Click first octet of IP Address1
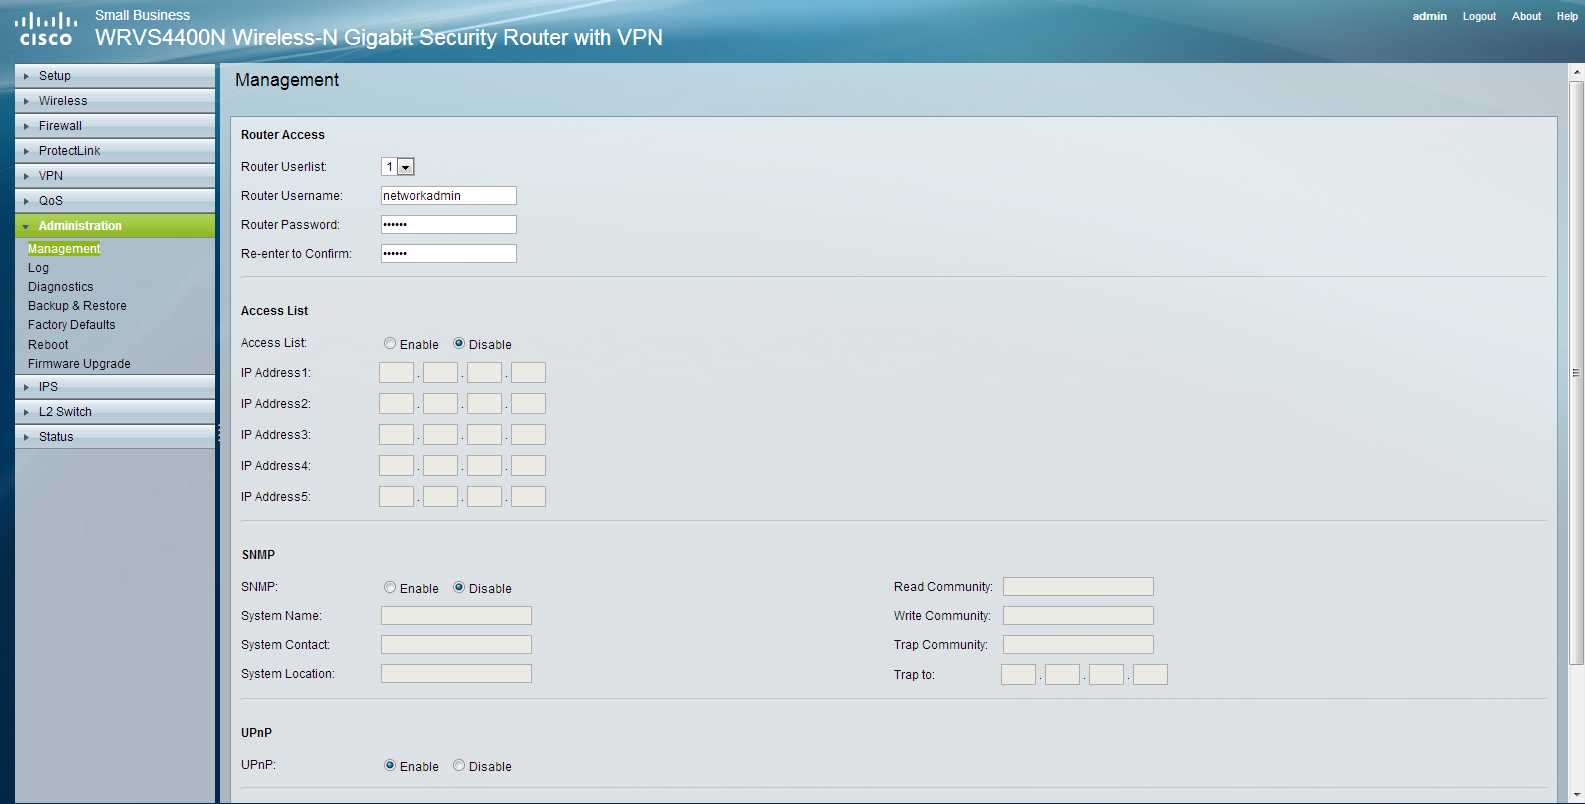This screenshot has width=1585, height=804. click(396, 373)
